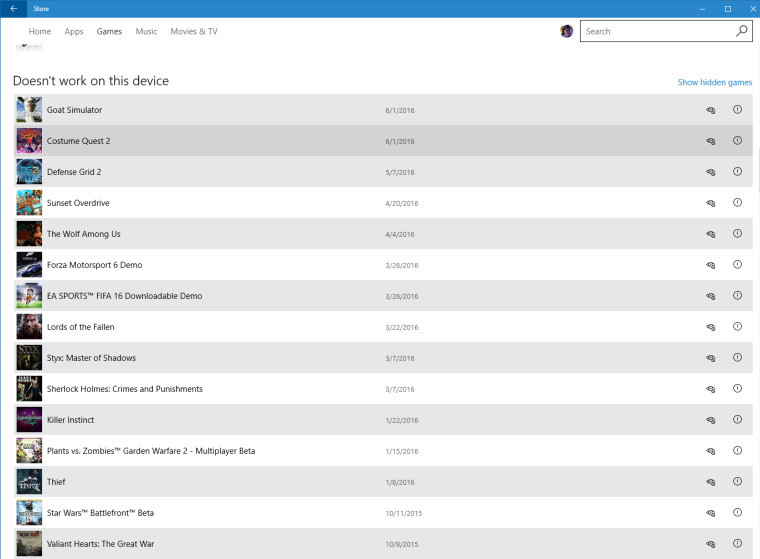Hide Defense Grid 2 using its eye icon
This screenshot has width=760, height=559.
711,172
